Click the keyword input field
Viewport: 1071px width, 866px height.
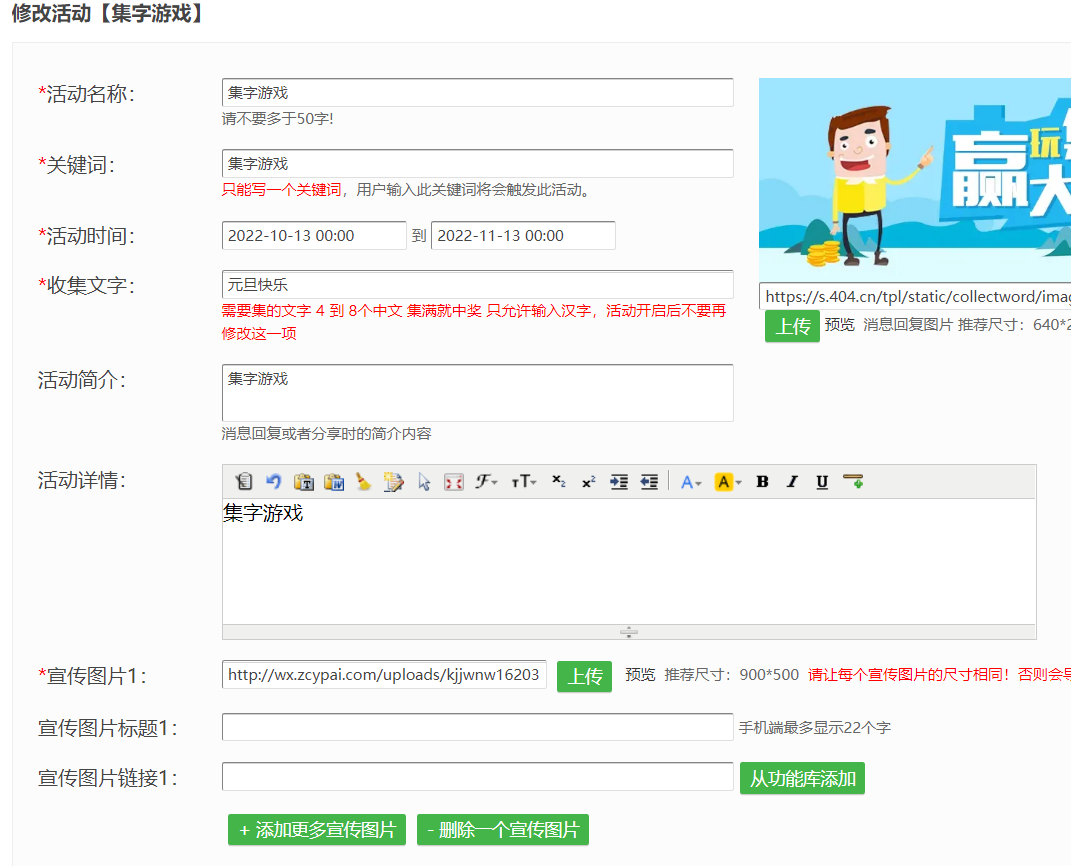(477, 163)
